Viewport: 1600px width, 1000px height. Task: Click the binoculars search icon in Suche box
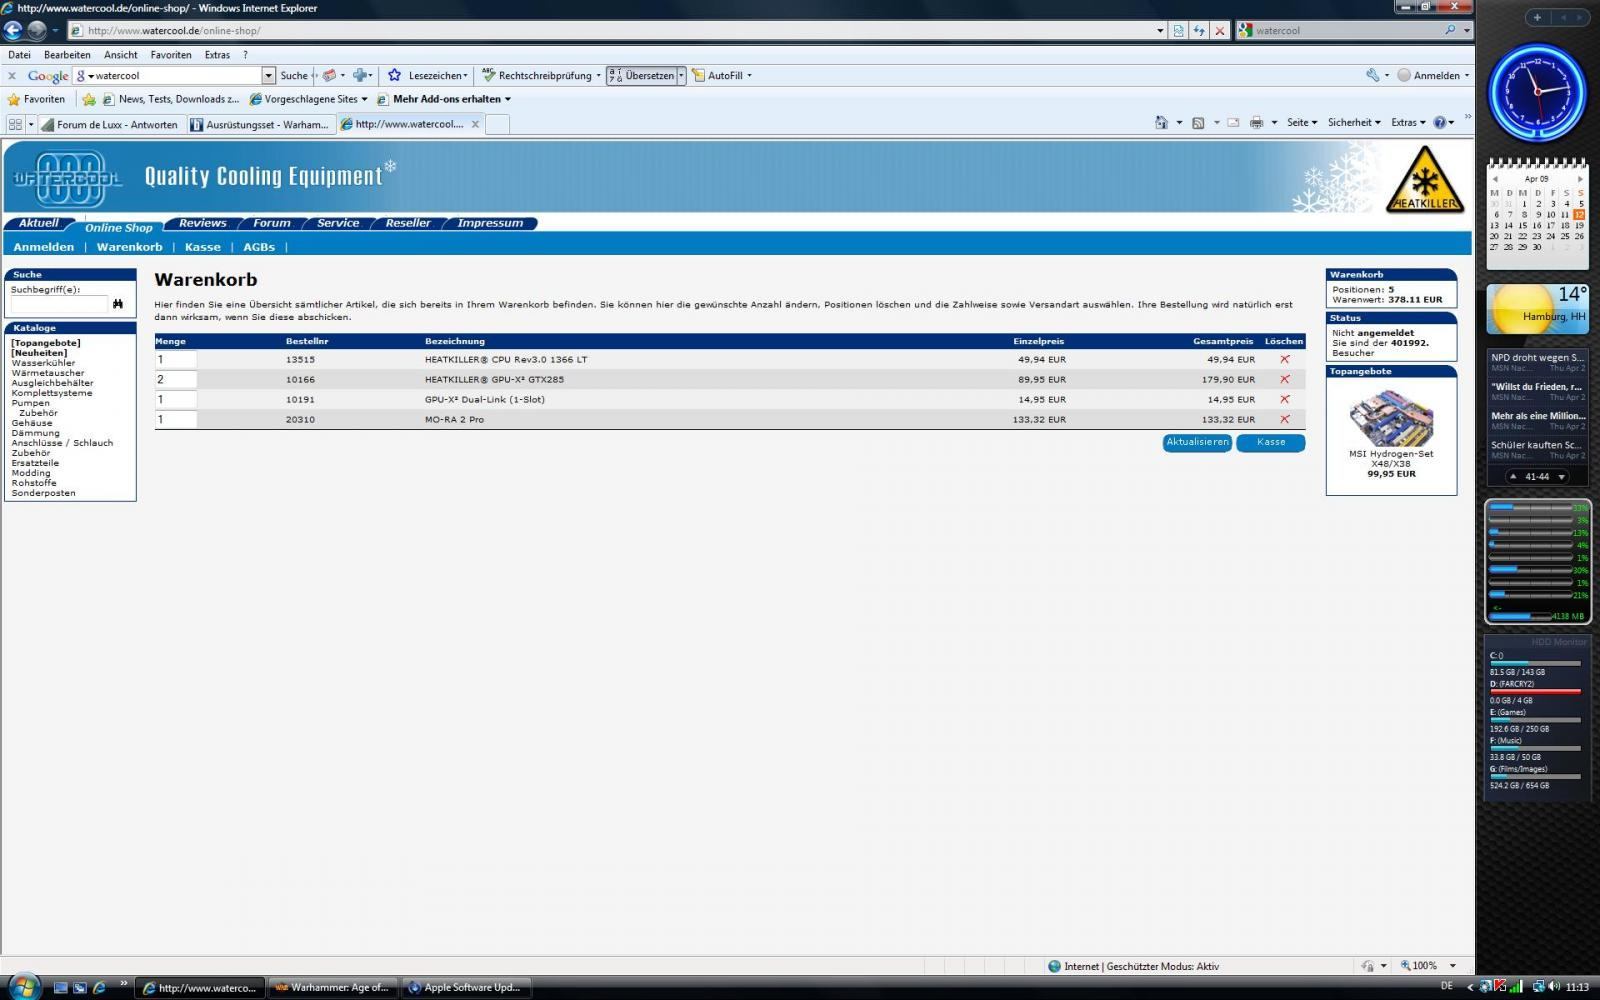(x=118, y=303)
